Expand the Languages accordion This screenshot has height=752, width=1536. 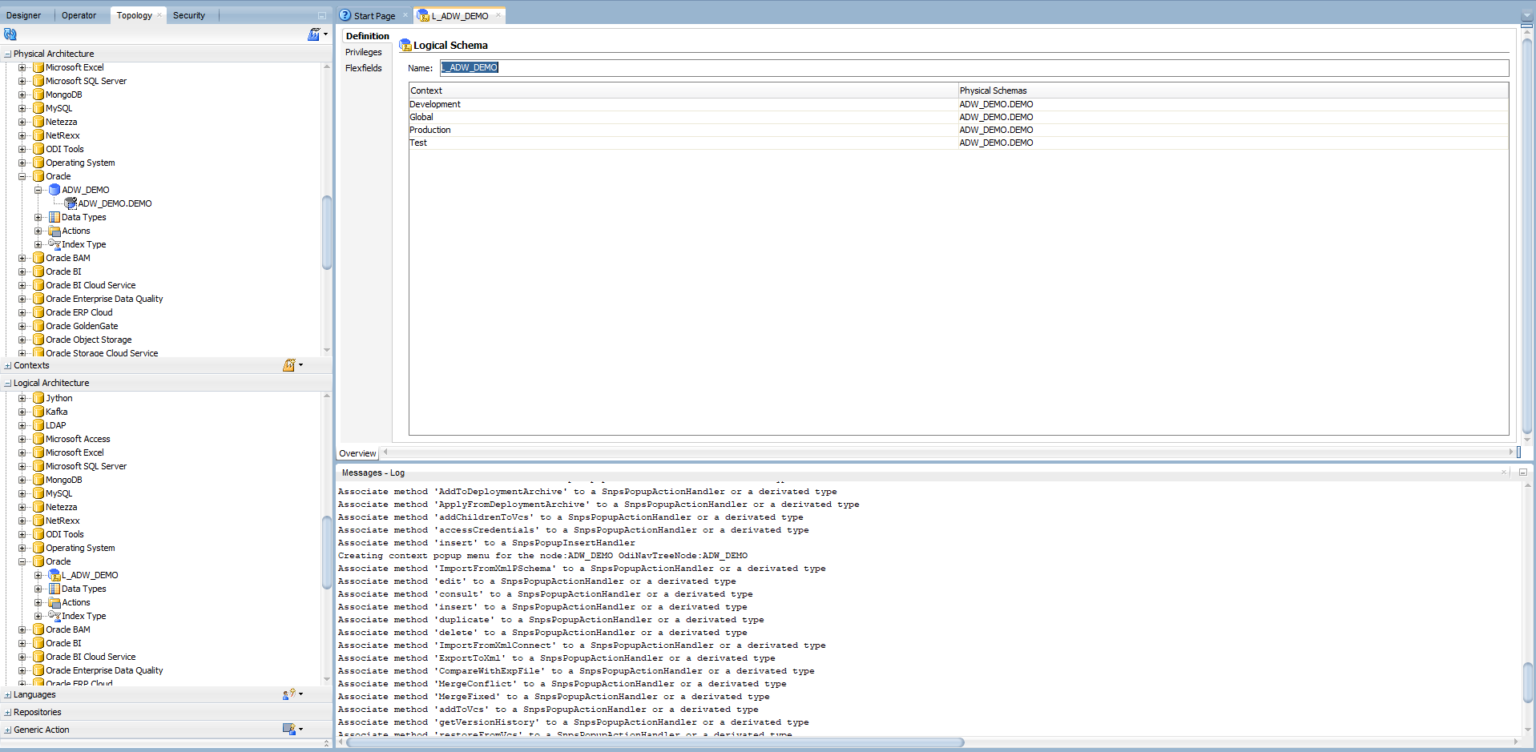[x=8, y=695]
